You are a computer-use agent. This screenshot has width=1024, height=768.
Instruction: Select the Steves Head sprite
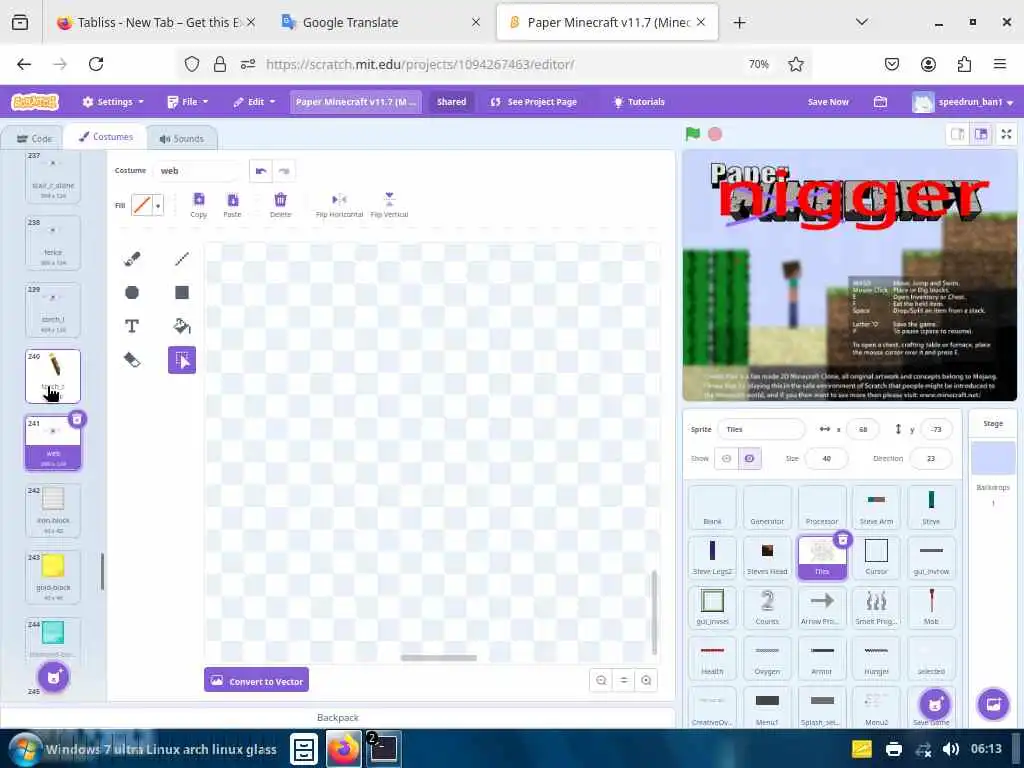[x=767, y=557]
